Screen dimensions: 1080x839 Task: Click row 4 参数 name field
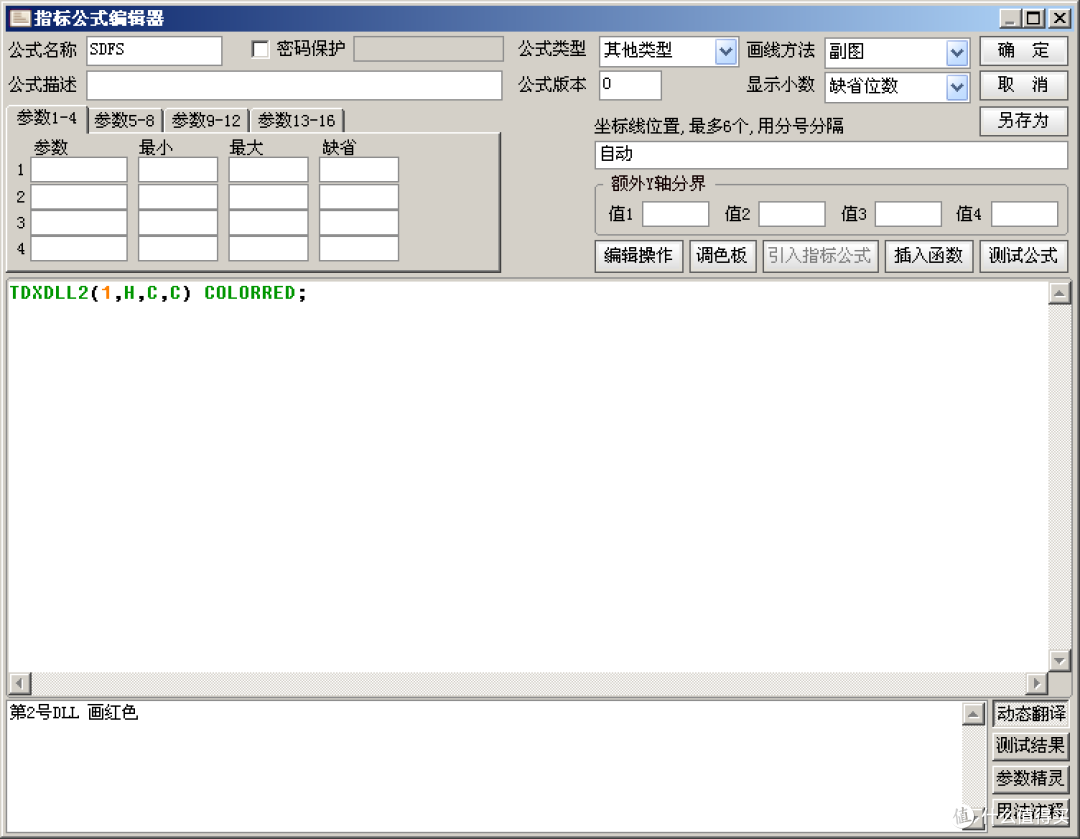coord(79,249)
